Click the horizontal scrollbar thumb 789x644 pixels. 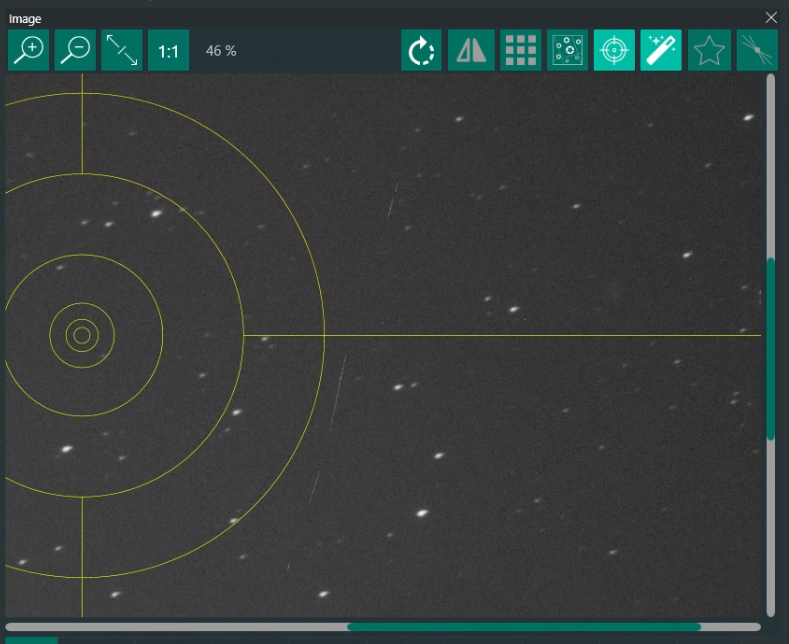click(x=523, y=627)
